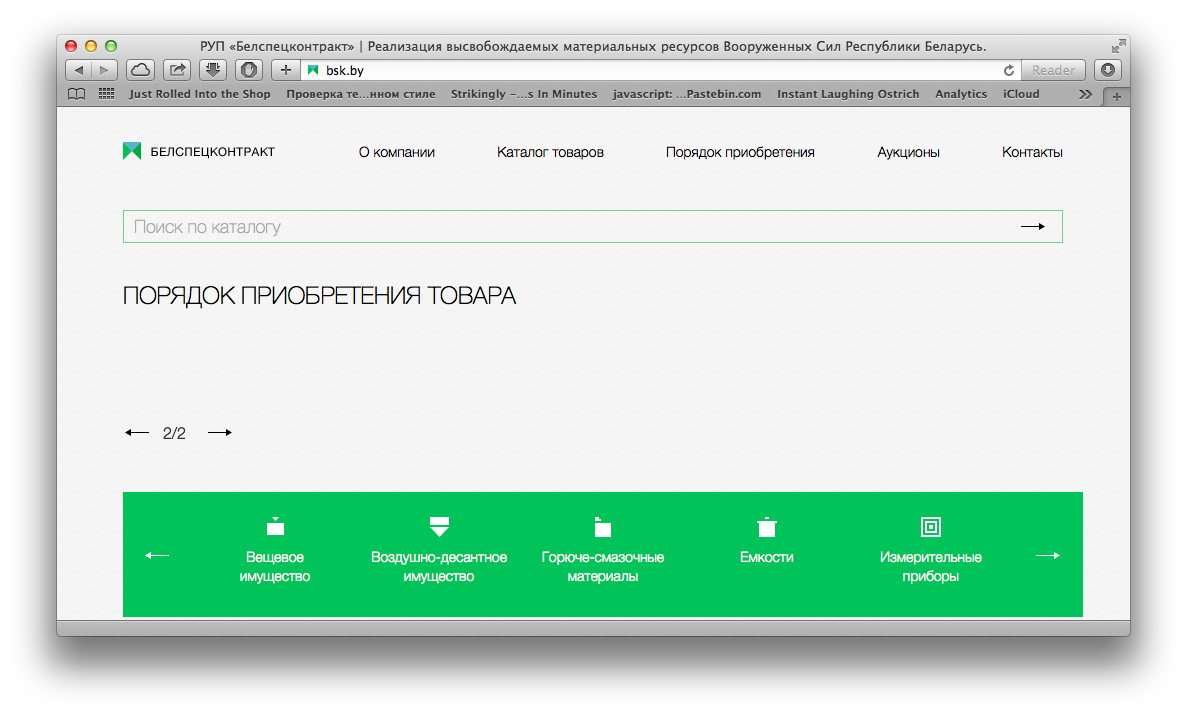Click the Емкости container icon
1187x715 pixels.
[766, 526]
